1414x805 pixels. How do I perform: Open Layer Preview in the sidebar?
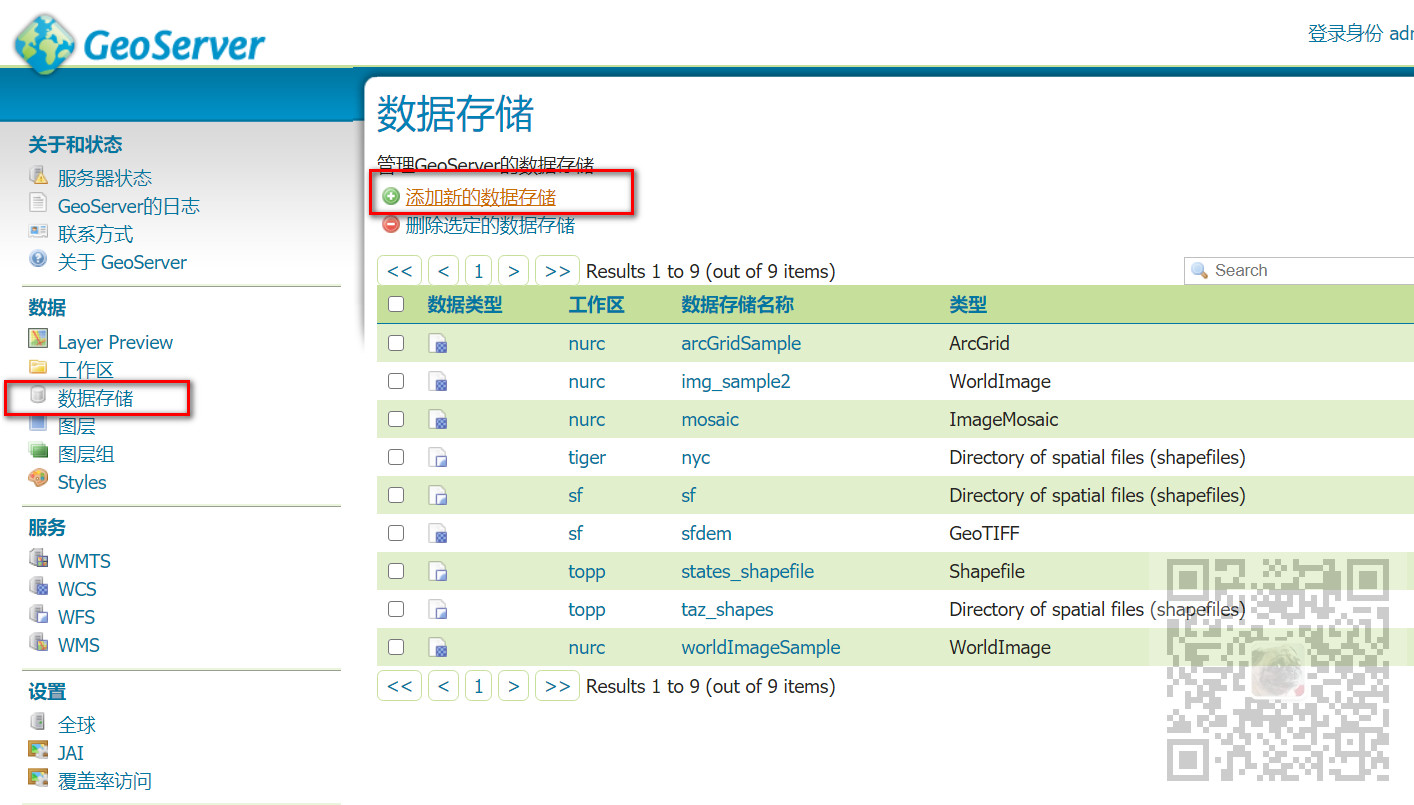[115, 342]
